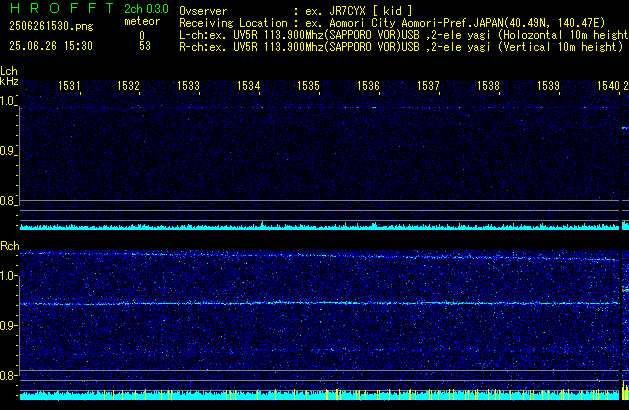Click the filename 2506261530.png
The image size is (629, 410).
(51, 26)
